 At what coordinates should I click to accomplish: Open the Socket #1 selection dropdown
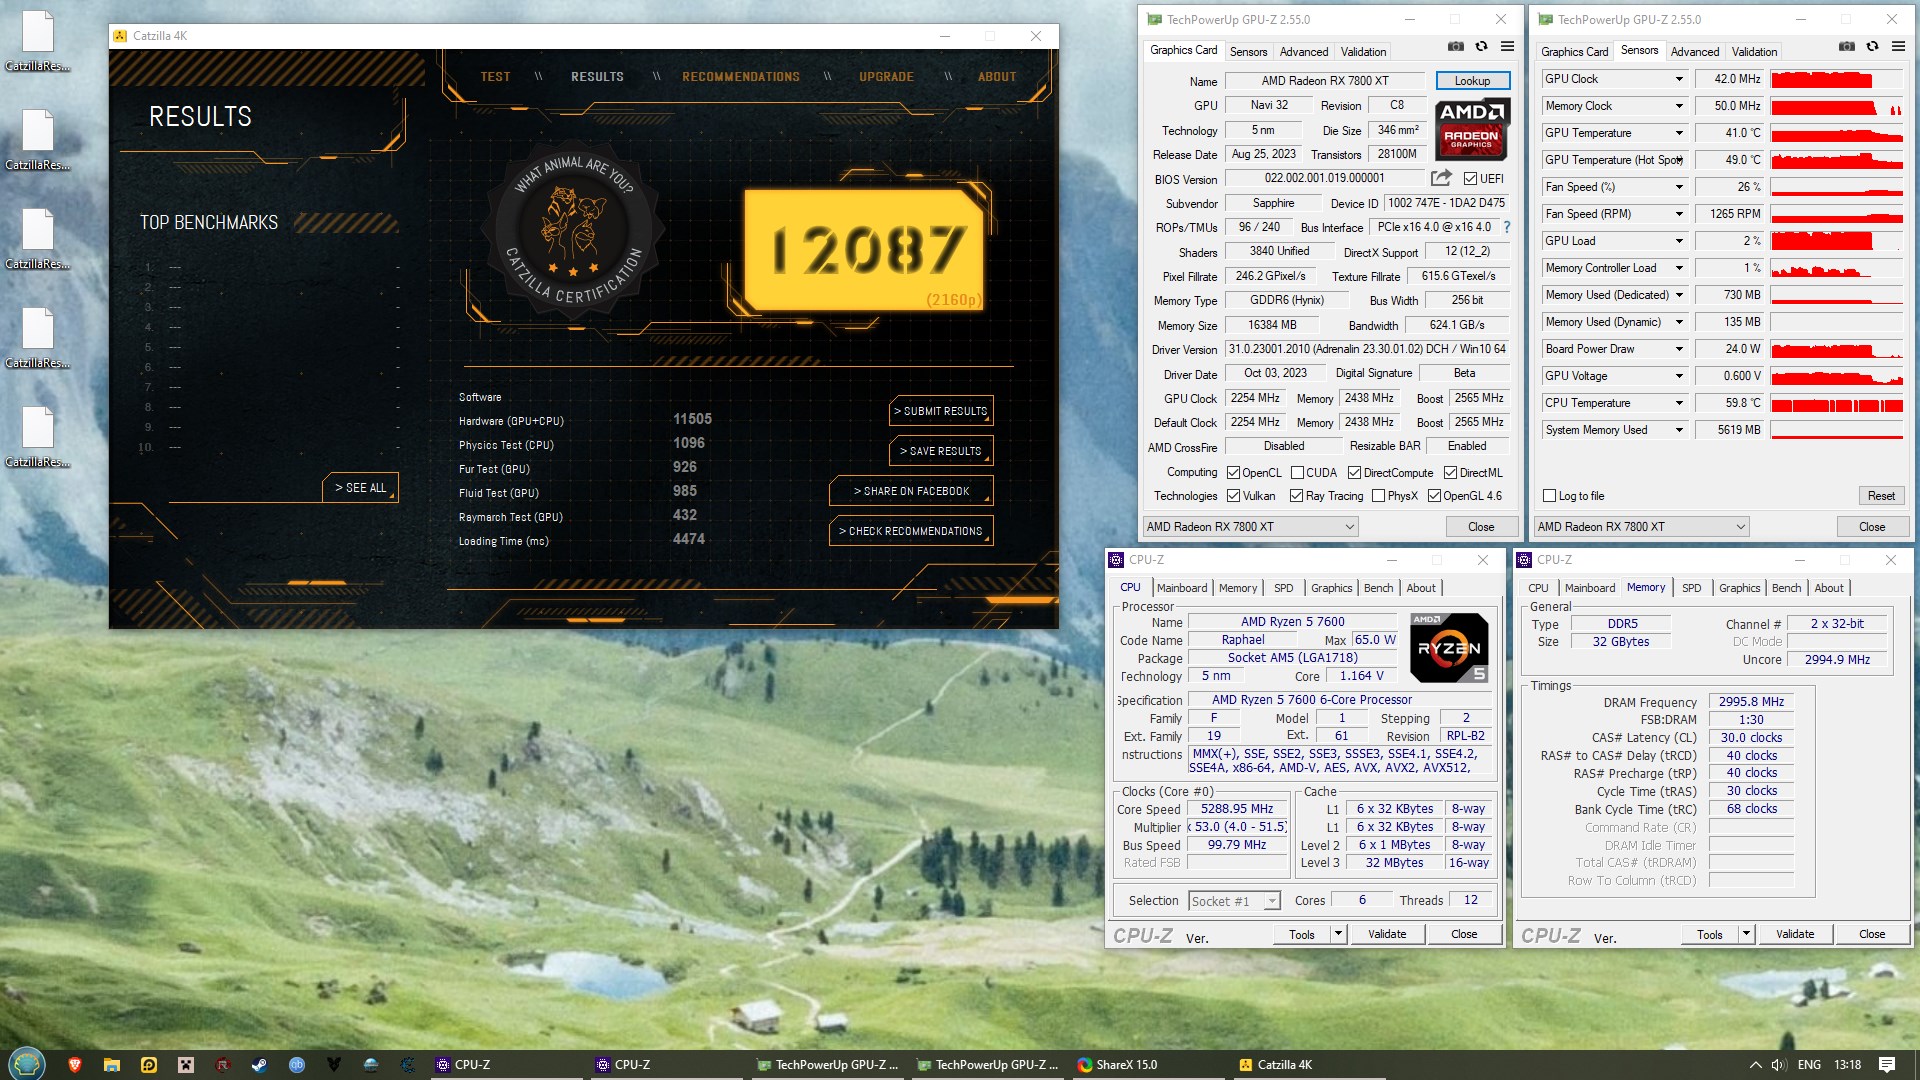pos(1234,901)
